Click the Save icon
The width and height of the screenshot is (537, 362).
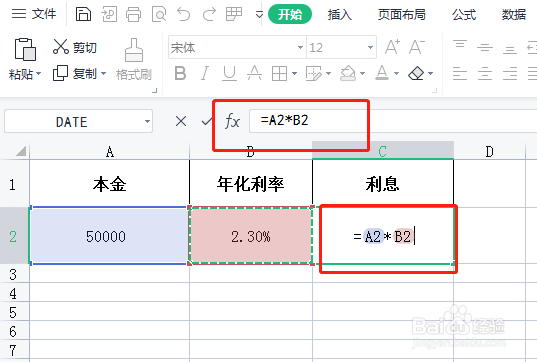[x=83, y=14]
